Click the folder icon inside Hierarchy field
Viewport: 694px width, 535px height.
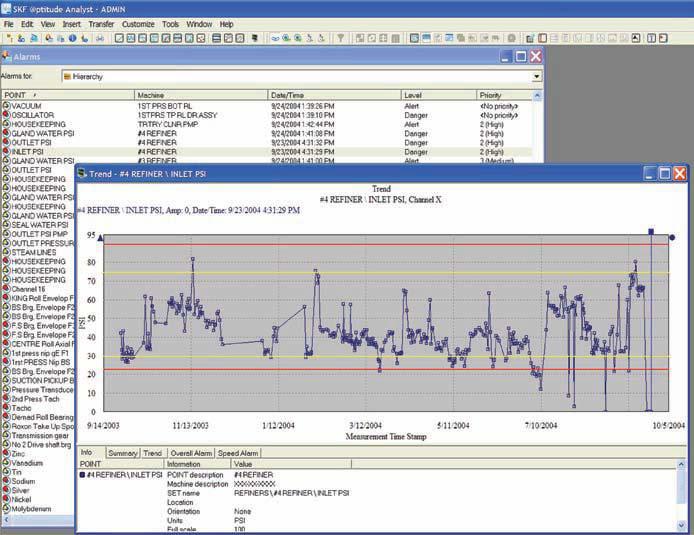tap(67, 77)
